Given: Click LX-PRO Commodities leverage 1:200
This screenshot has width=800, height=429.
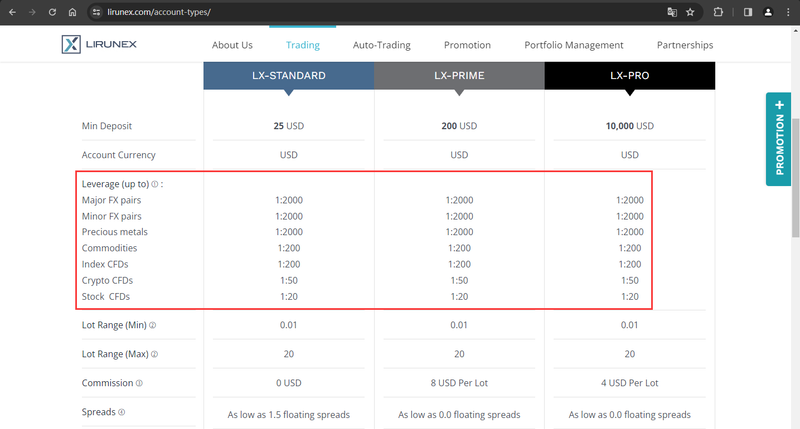Looking at the screenshot, I should pyautogui.click(x=630, y=248).
